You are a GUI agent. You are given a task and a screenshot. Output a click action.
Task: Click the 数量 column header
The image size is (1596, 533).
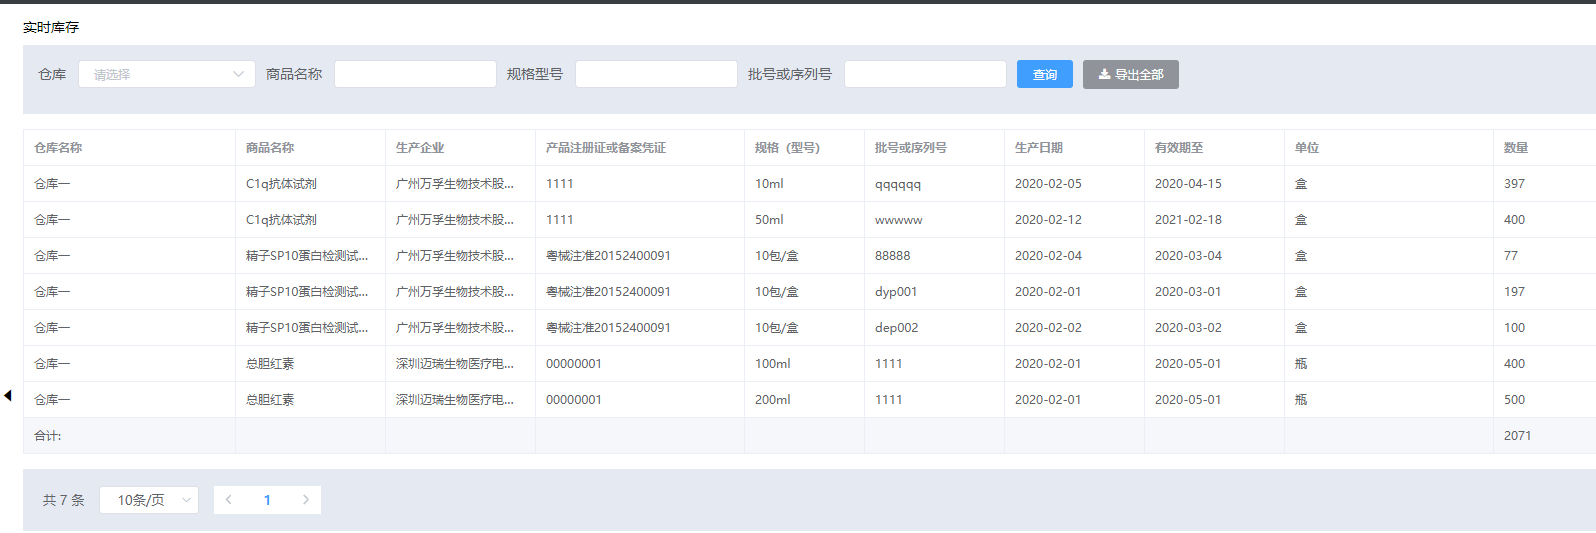(x=1515, y=148)
